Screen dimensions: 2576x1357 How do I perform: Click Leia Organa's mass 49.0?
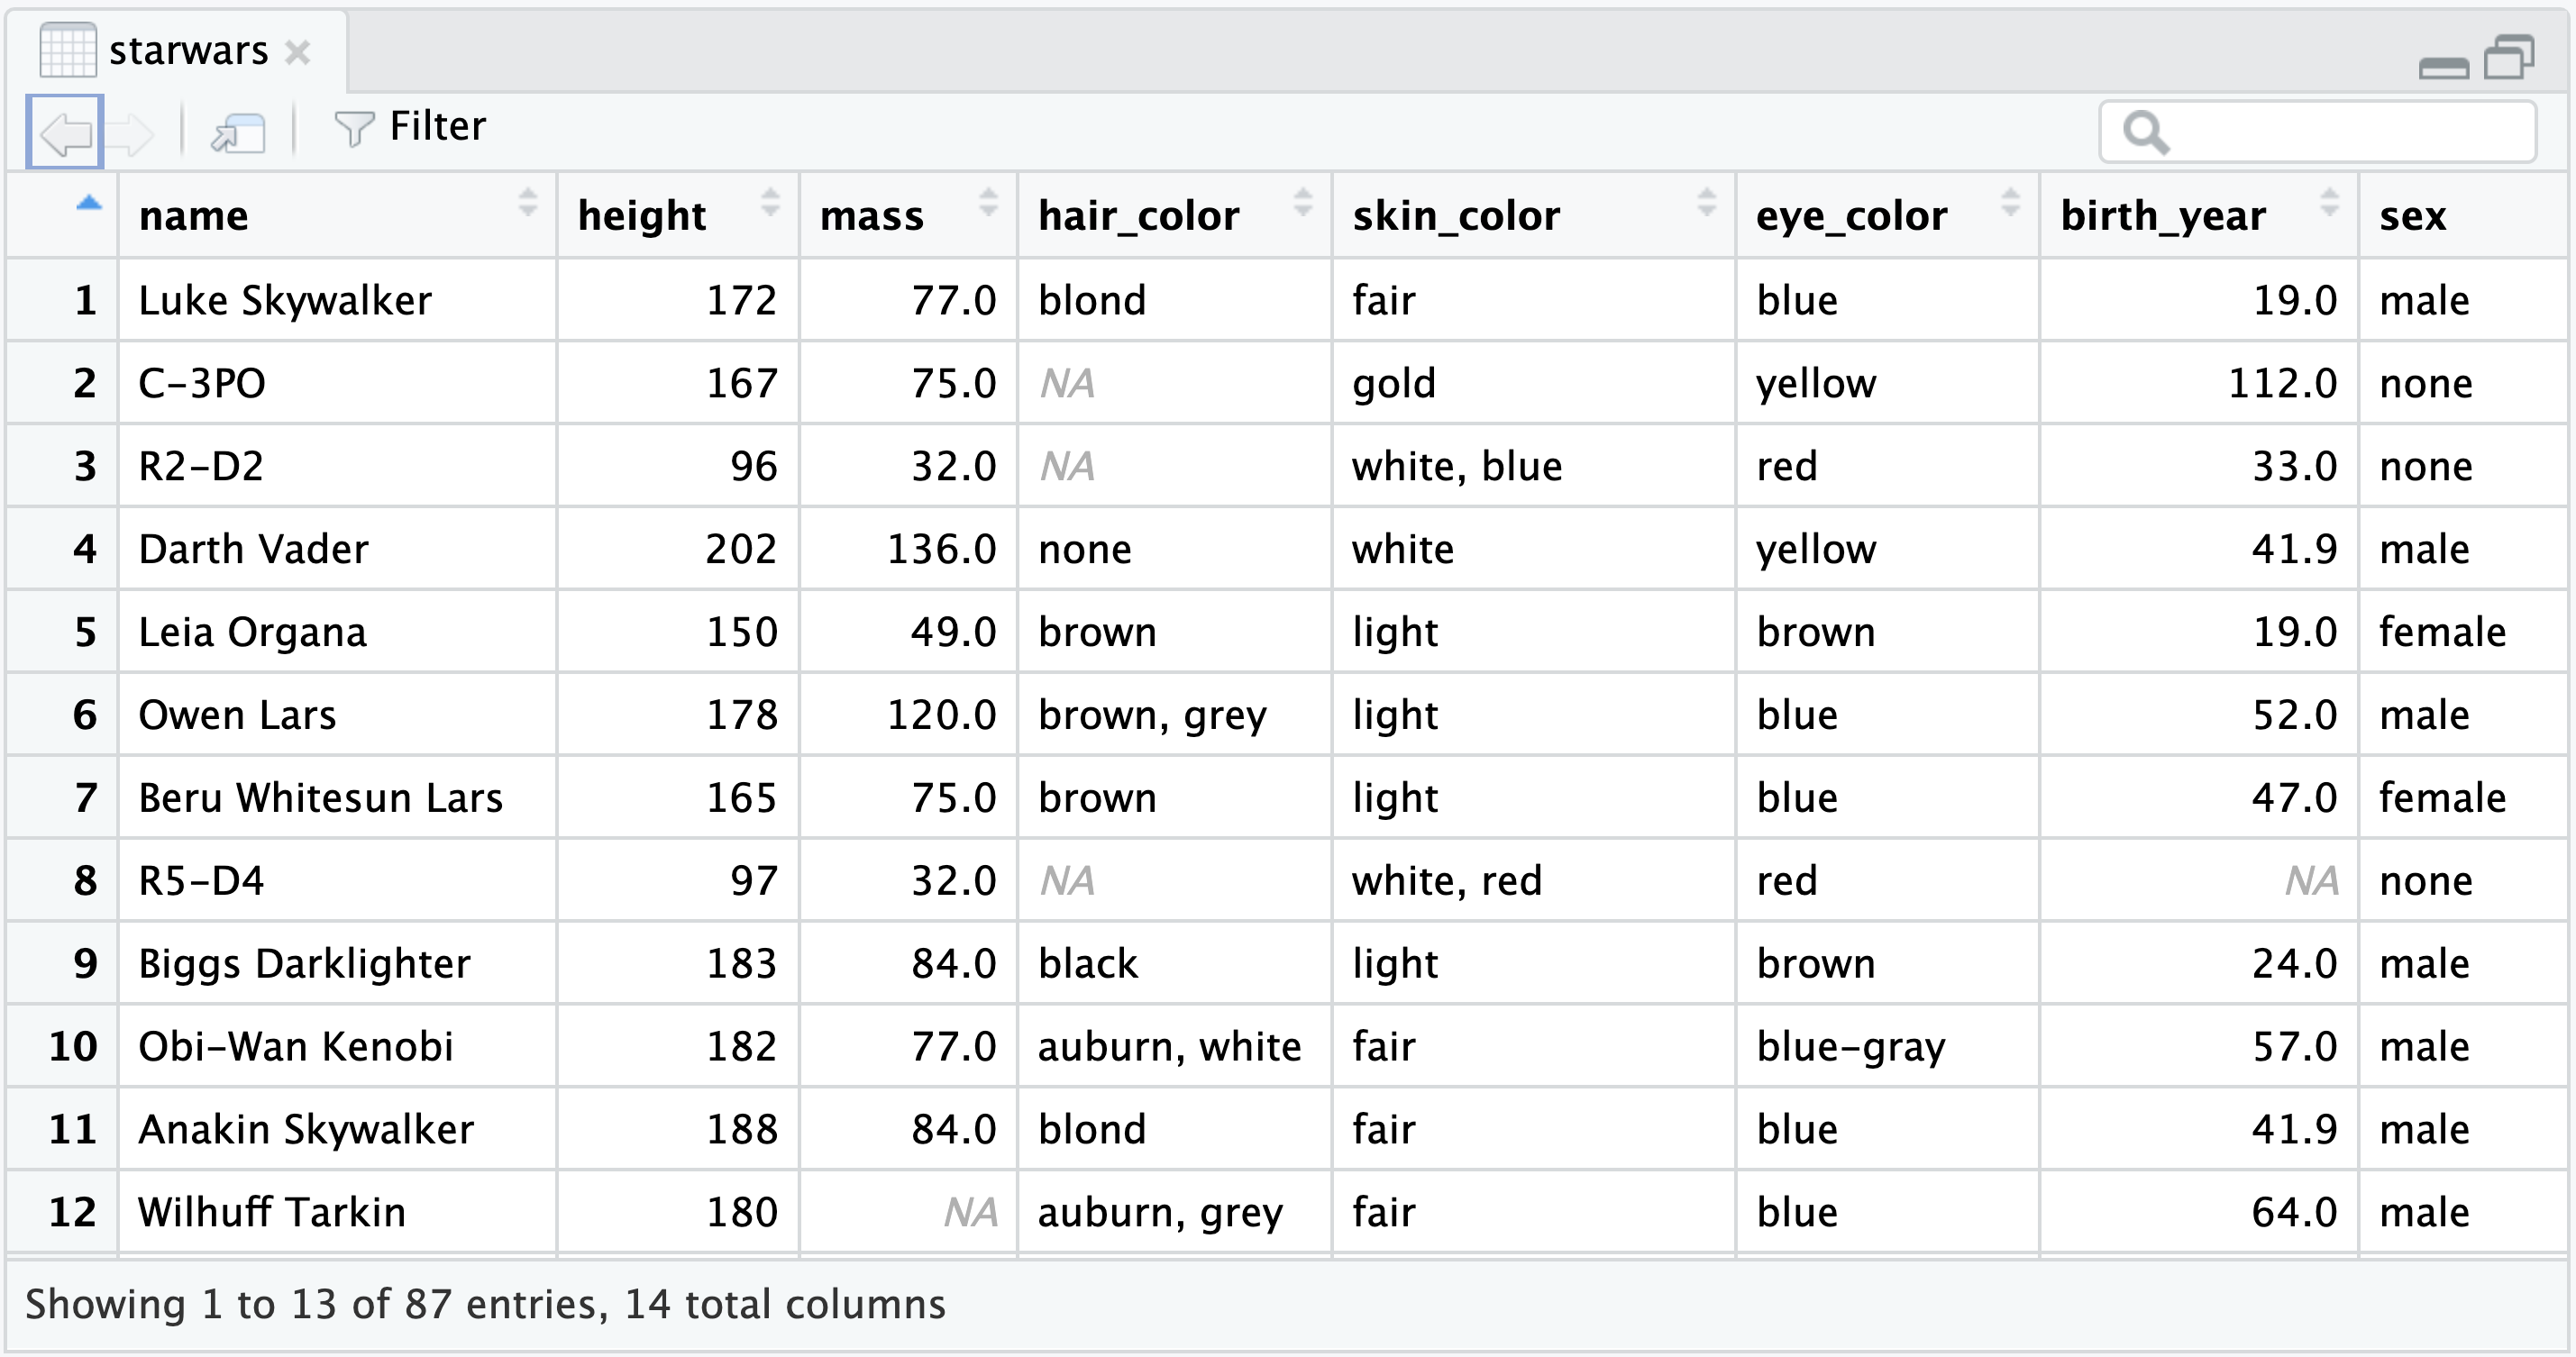pyautogui.click(x=953, y=632)
